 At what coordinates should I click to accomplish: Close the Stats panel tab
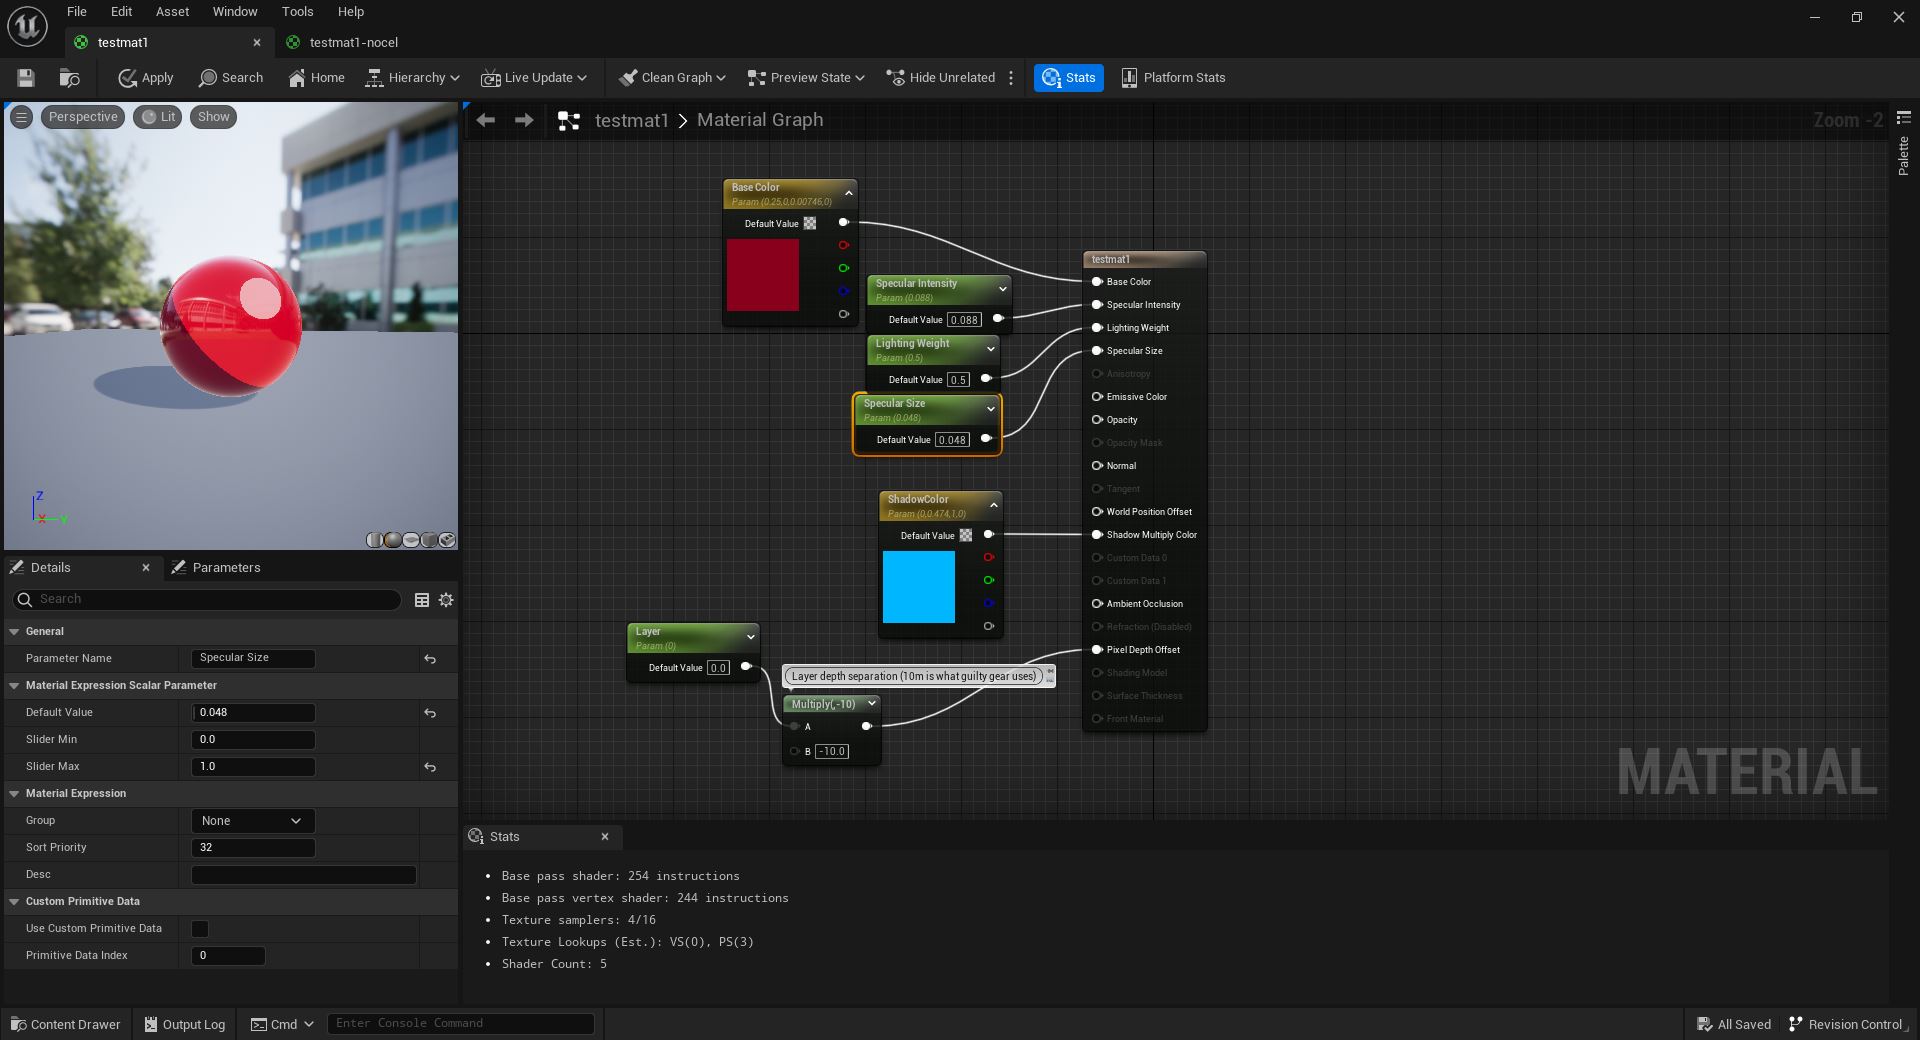click(x=605, y=837)
